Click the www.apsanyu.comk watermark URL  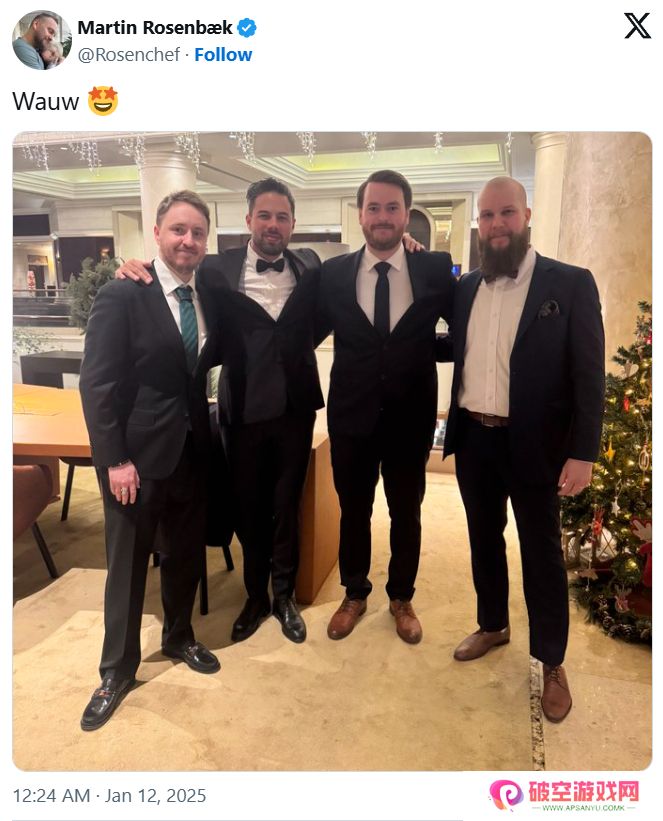(x=583, y=807)
